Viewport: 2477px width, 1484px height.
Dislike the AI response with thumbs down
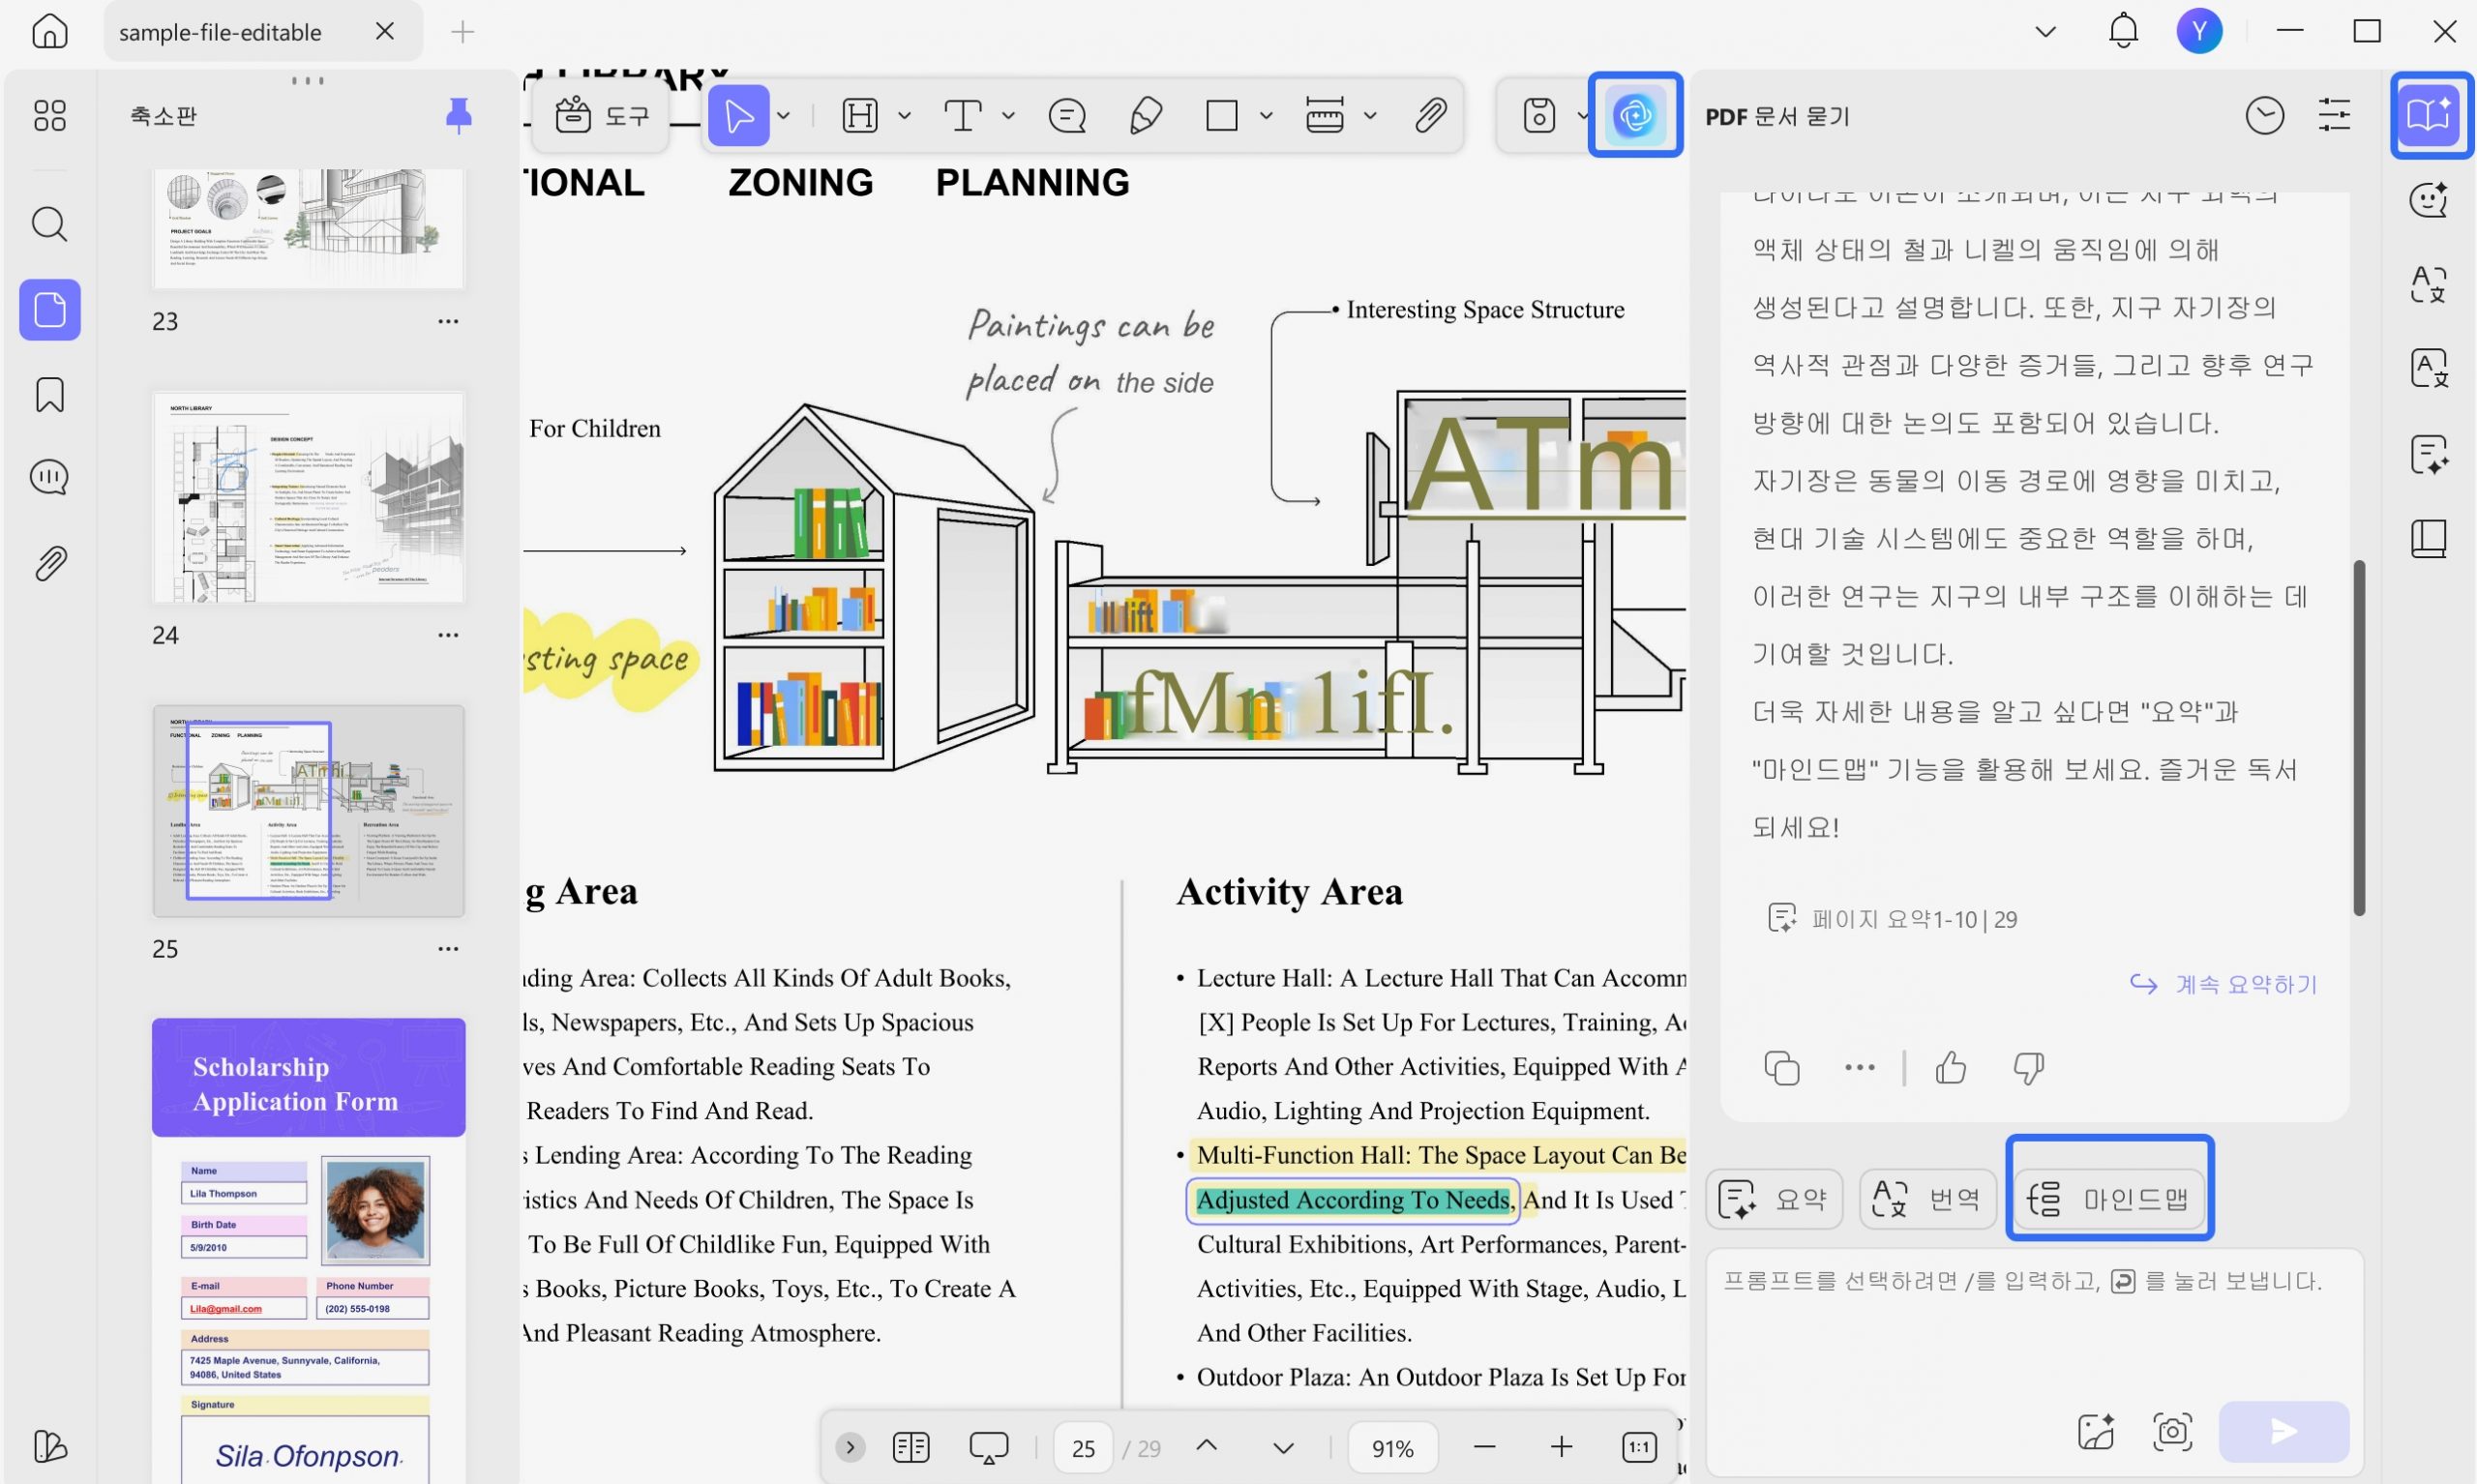pos(2028,1068)
